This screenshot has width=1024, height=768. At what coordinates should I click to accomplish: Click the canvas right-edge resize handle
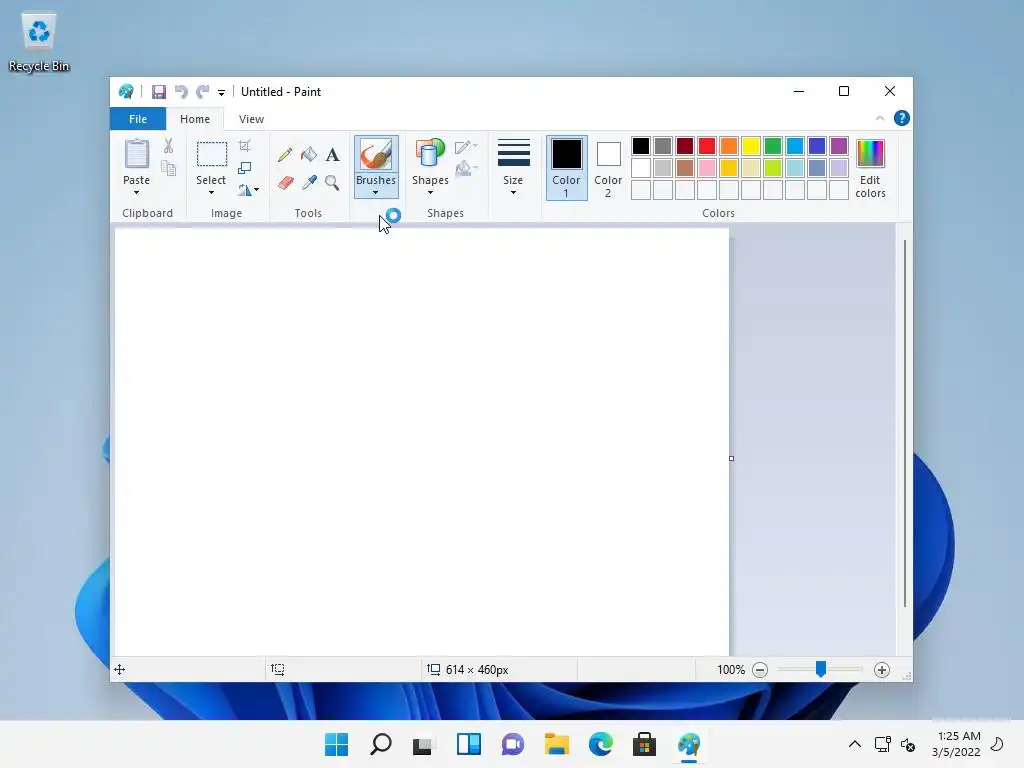(x=731, y=458)
